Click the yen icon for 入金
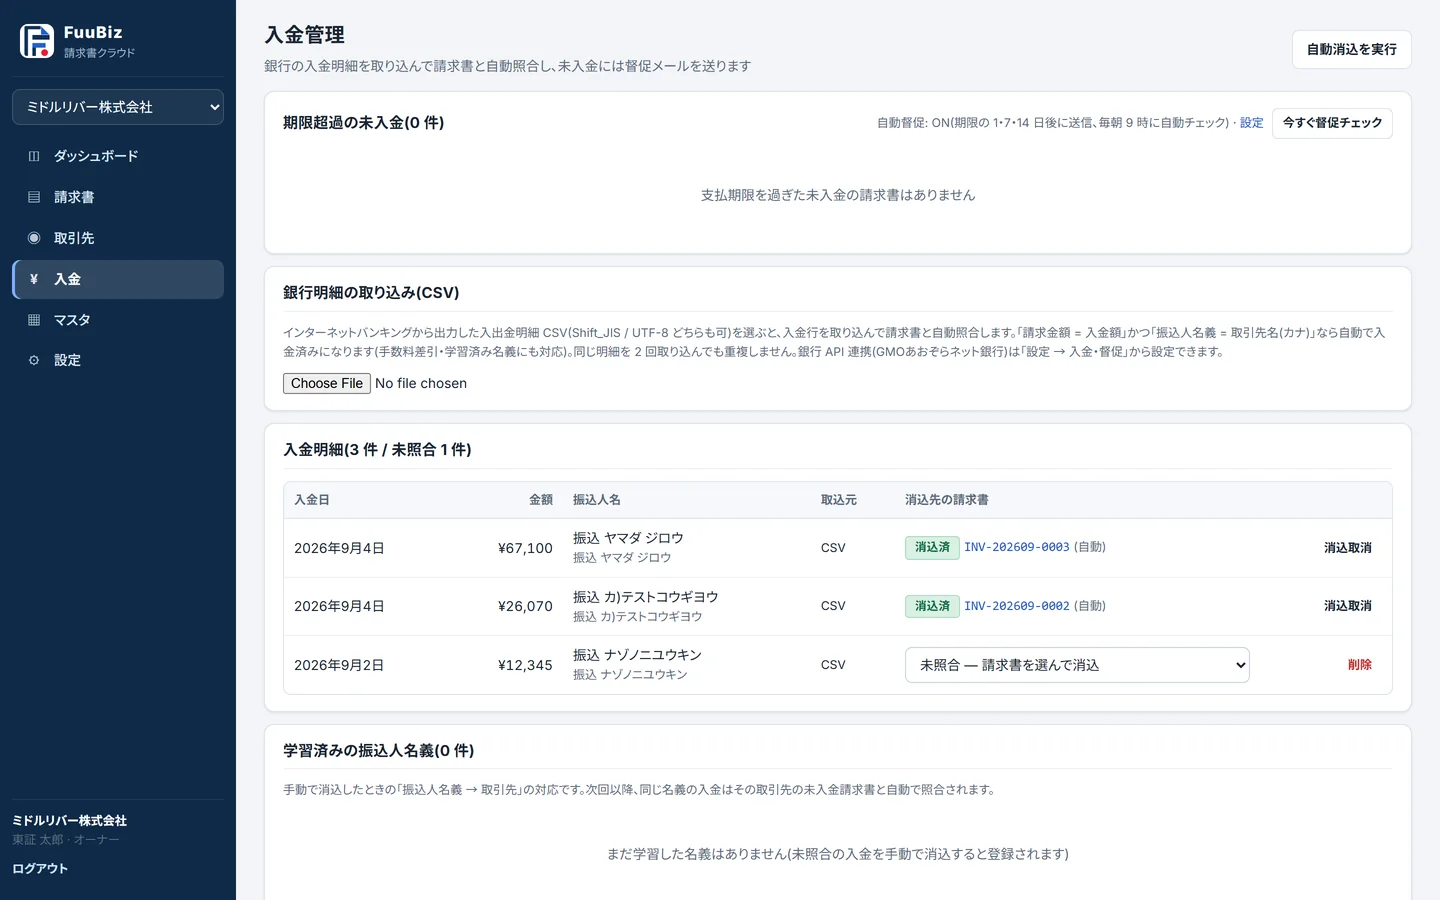 [x=34, y=279]
